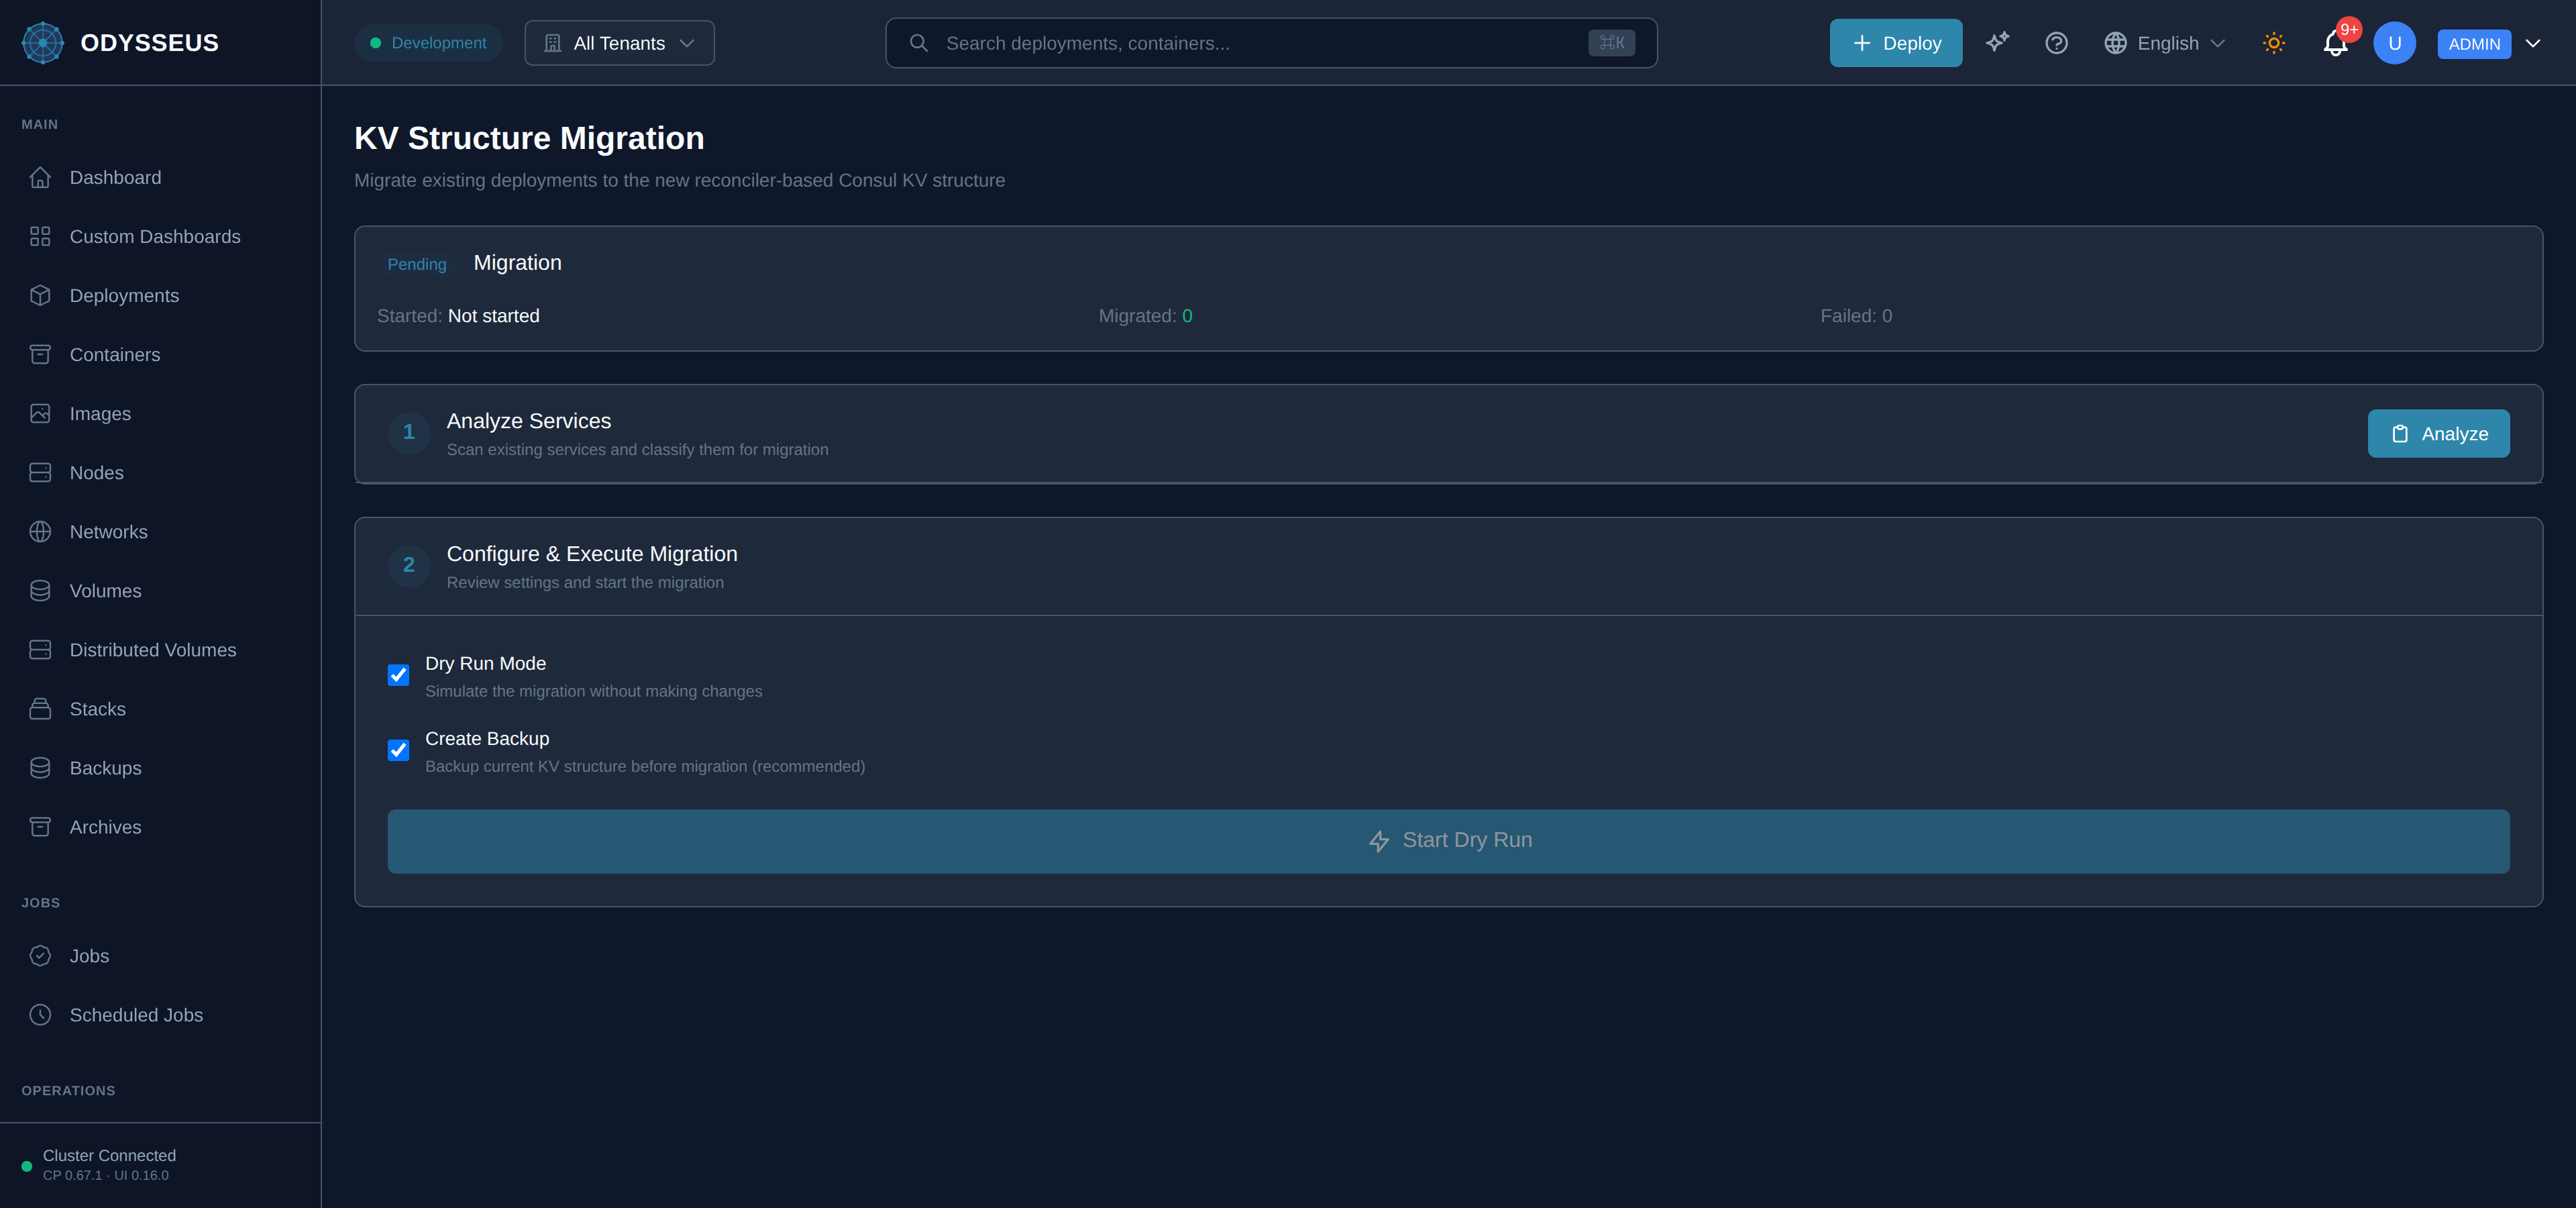
Task: Expand the ADMIN account menu chevron
Action: pyautogui.click(x=2533, y=43)
